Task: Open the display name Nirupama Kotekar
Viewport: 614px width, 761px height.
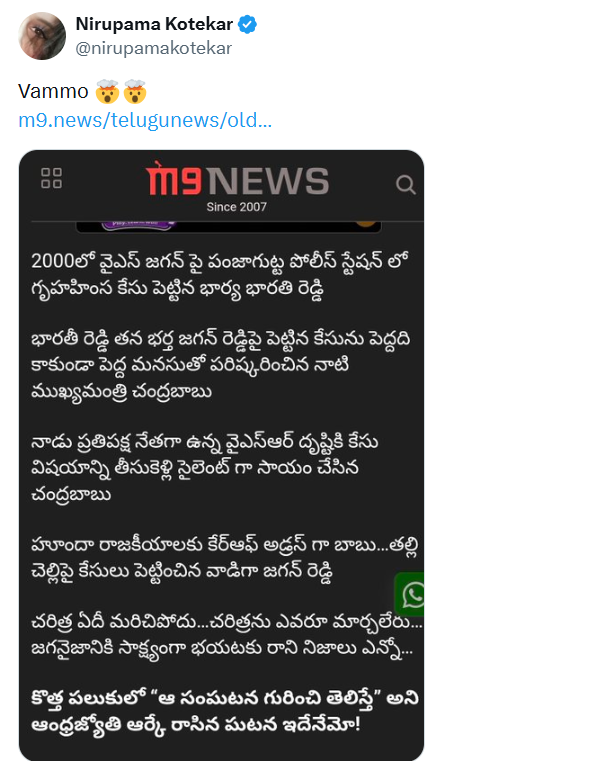Action: (154, 24)
